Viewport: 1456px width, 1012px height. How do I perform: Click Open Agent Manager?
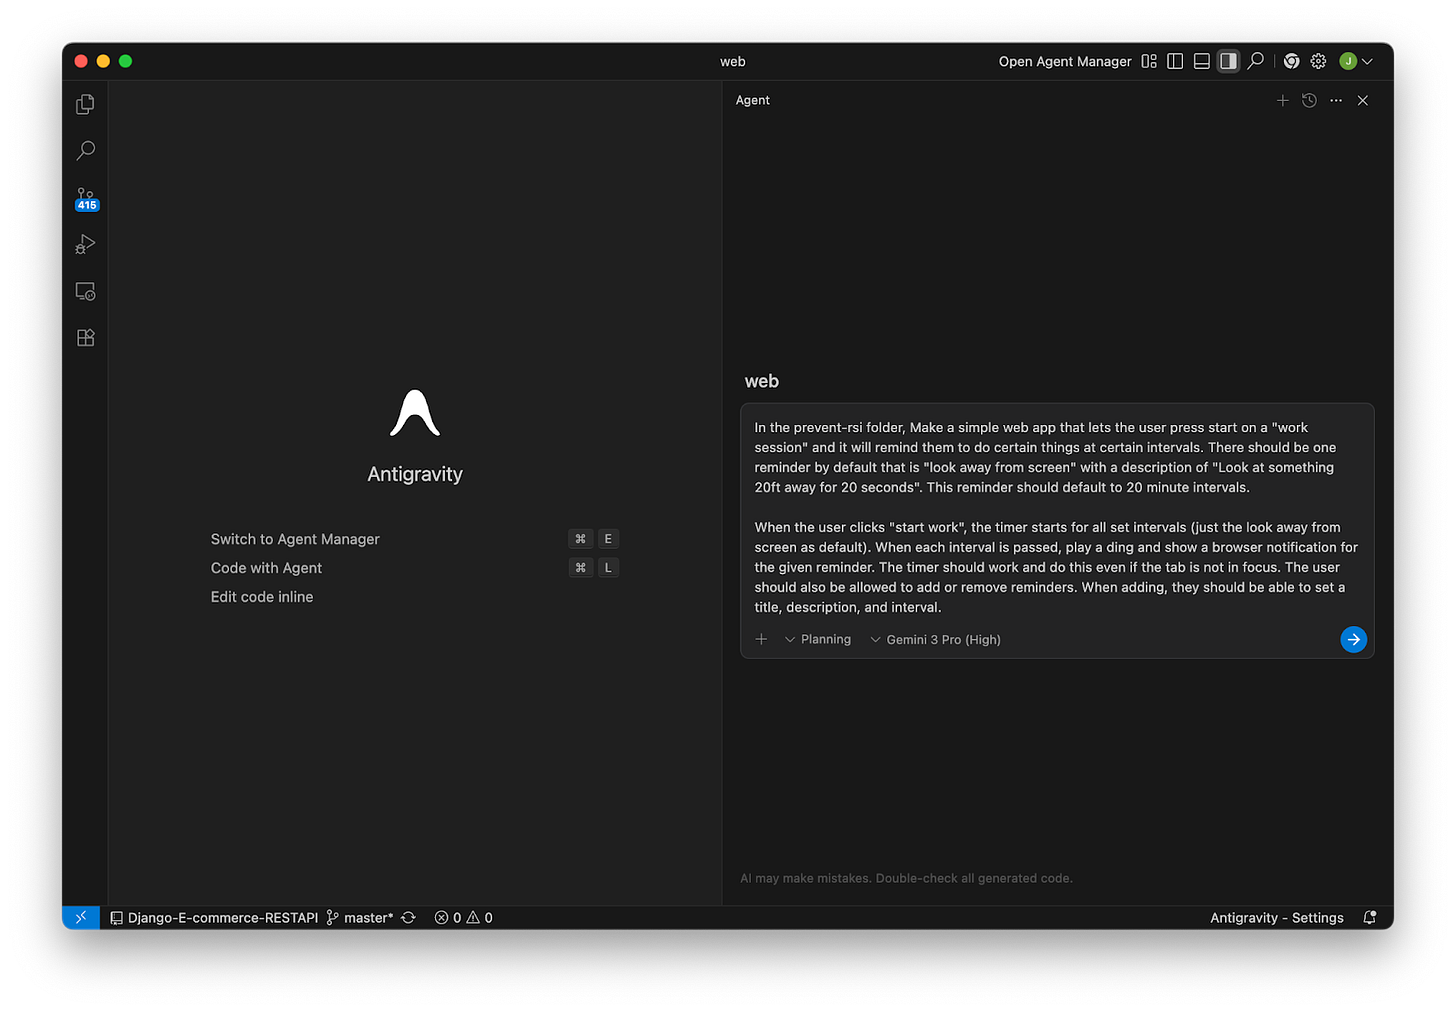[1065, 61]
